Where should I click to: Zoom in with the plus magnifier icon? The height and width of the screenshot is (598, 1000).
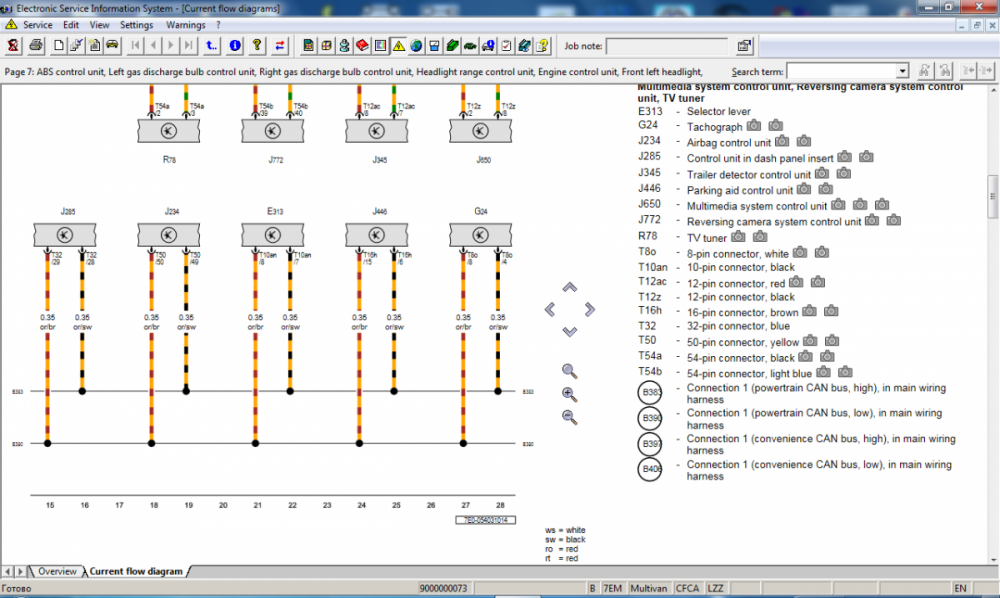(570, 394)
